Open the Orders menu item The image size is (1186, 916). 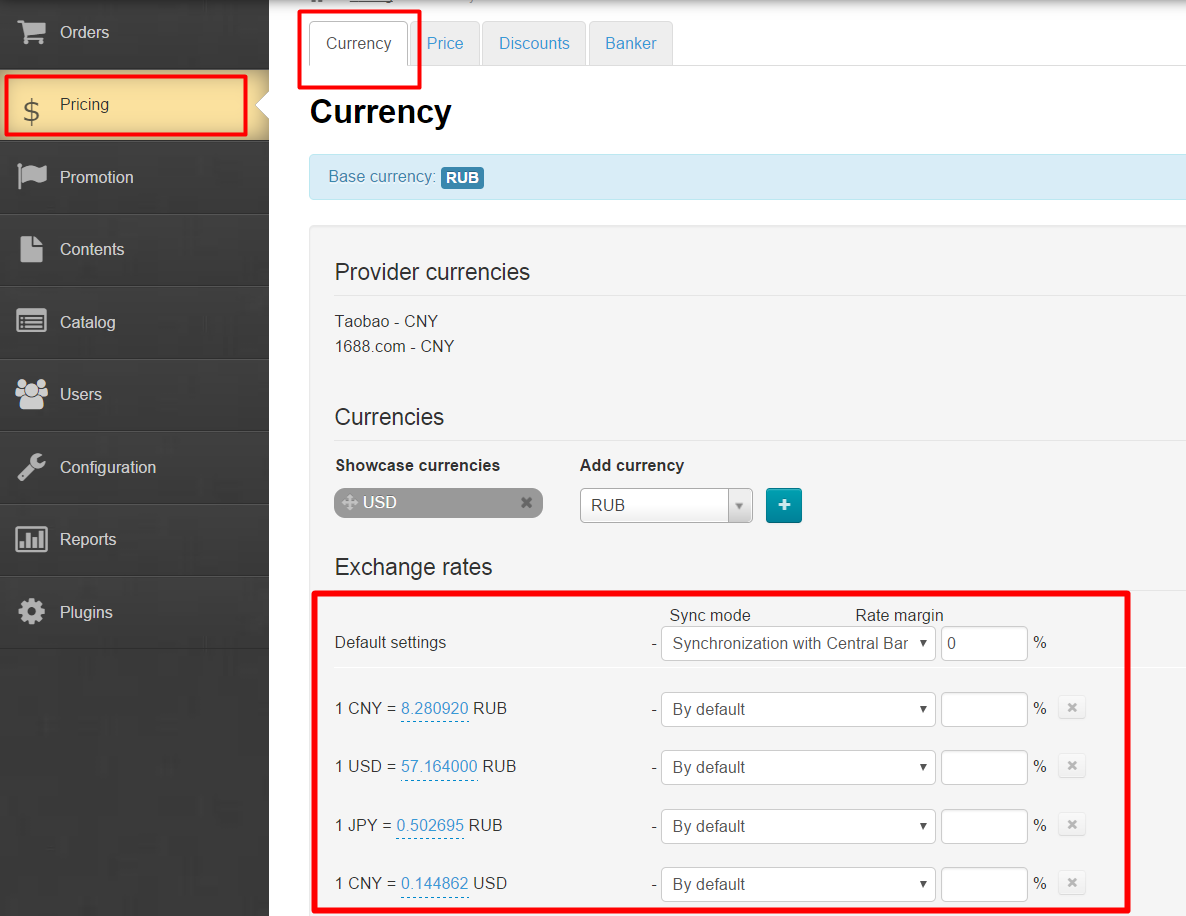pyautogui.click(x=135, y=33)
